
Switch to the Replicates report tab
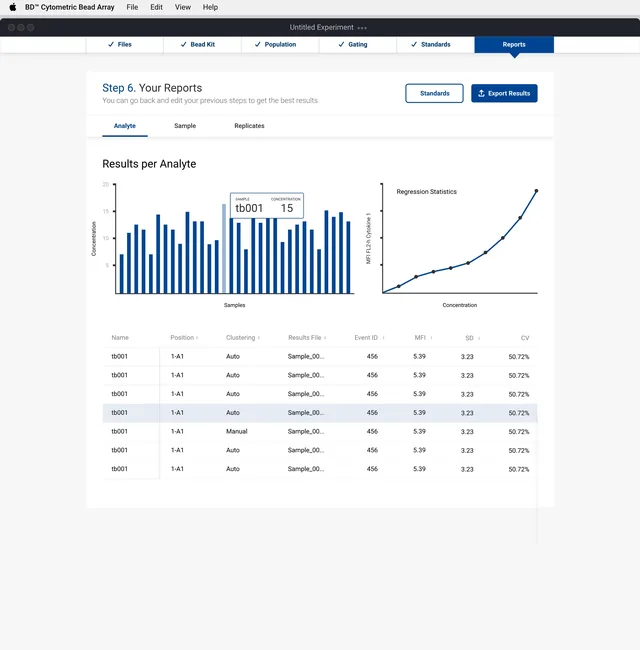[249, 126]
